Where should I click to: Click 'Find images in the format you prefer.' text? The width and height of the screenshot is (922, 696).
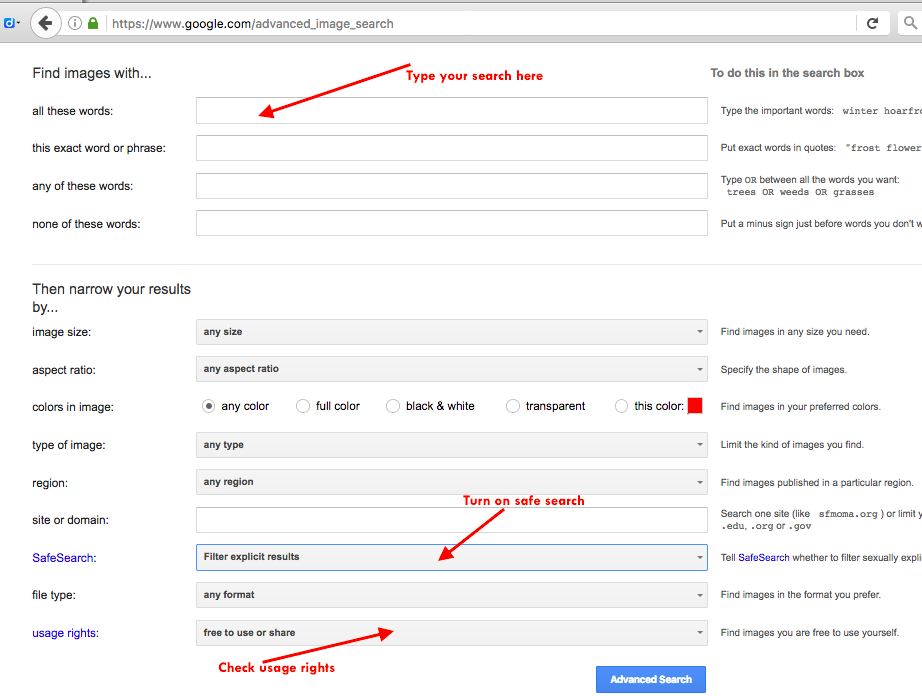tap(801, 595)
